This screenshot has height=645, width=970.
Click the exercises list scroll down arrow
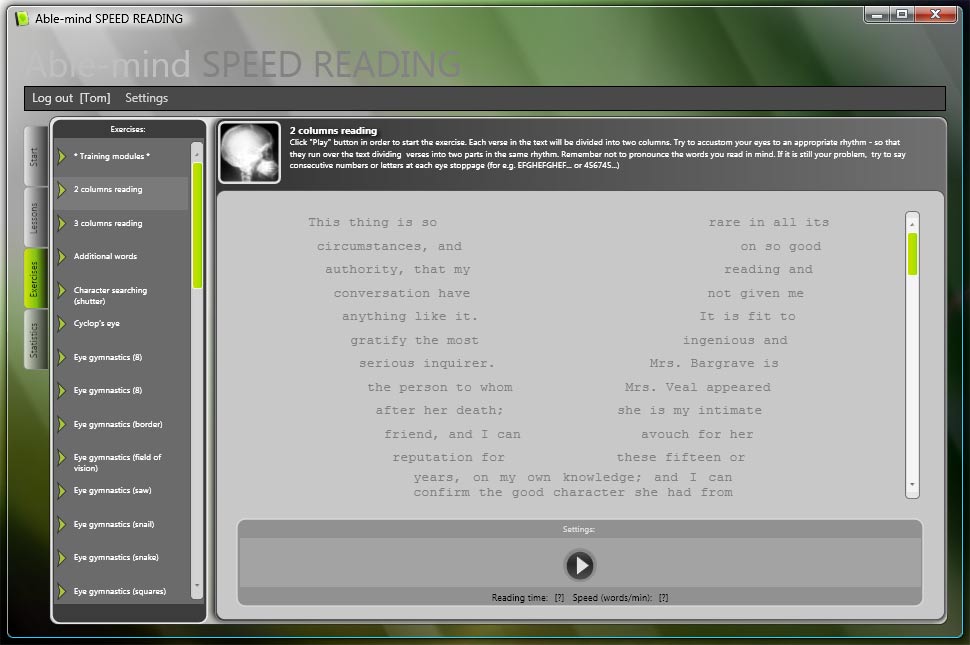[x=197, y=585]
